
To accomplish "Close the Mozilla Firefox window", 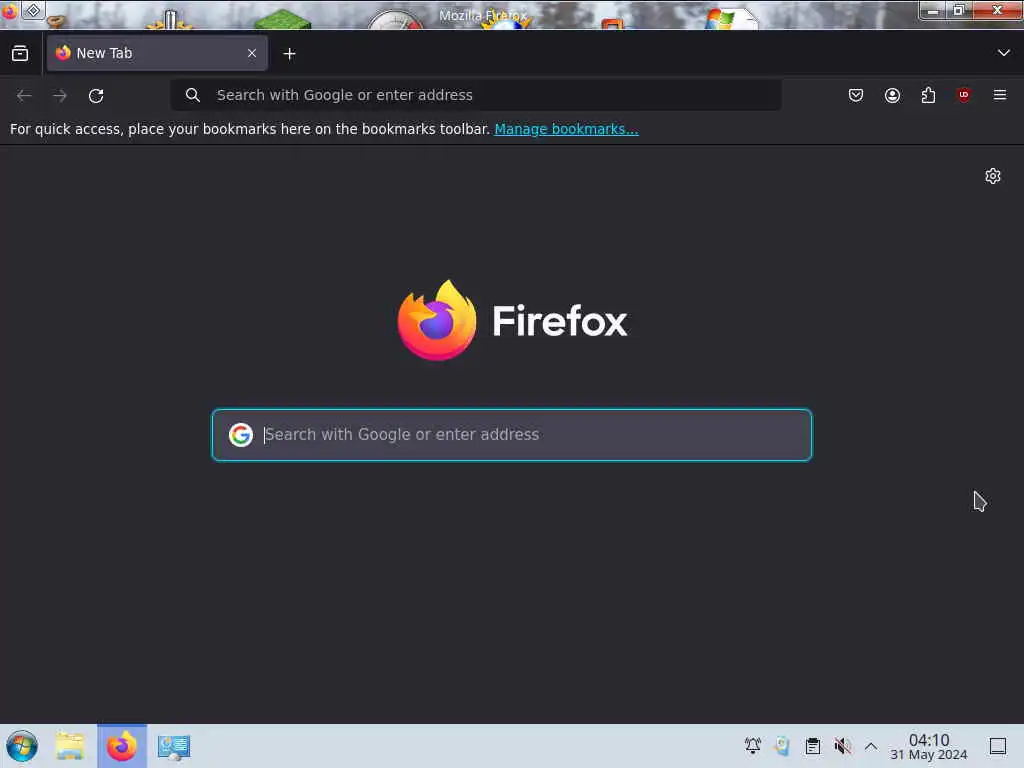I will point(997,10).
